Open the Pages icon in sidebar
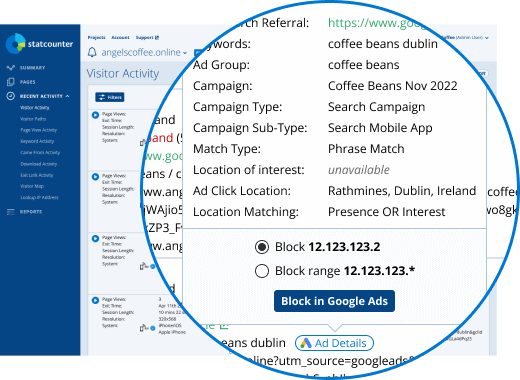Viewport: 520px width, 380px height. pyautogui.click(x=11, y=82)
